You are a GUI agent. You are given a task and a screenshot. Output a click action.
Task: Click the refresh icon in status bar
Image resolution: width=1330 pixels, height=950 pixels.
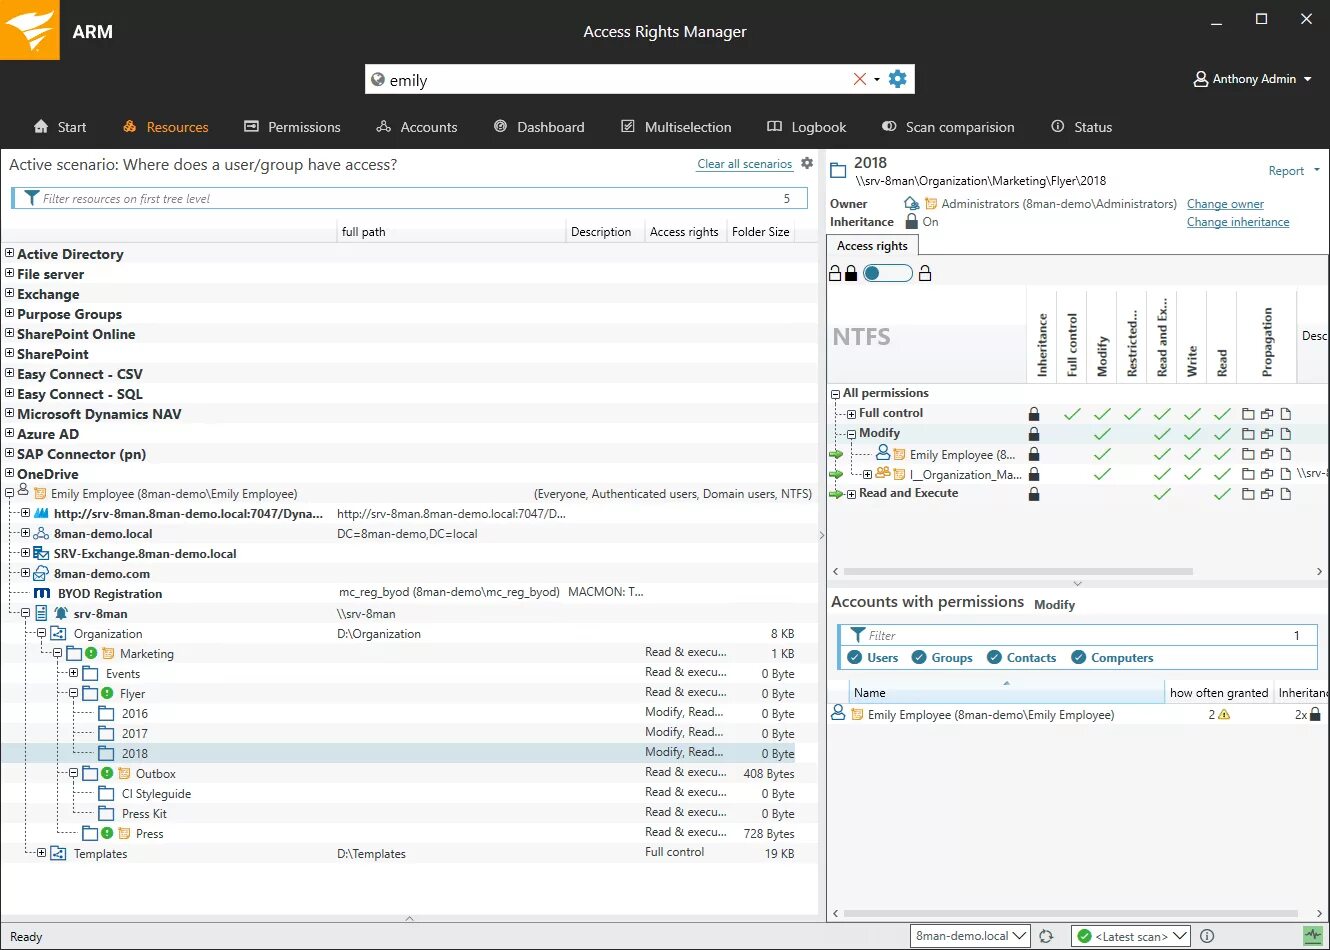tap(1046, 936)
